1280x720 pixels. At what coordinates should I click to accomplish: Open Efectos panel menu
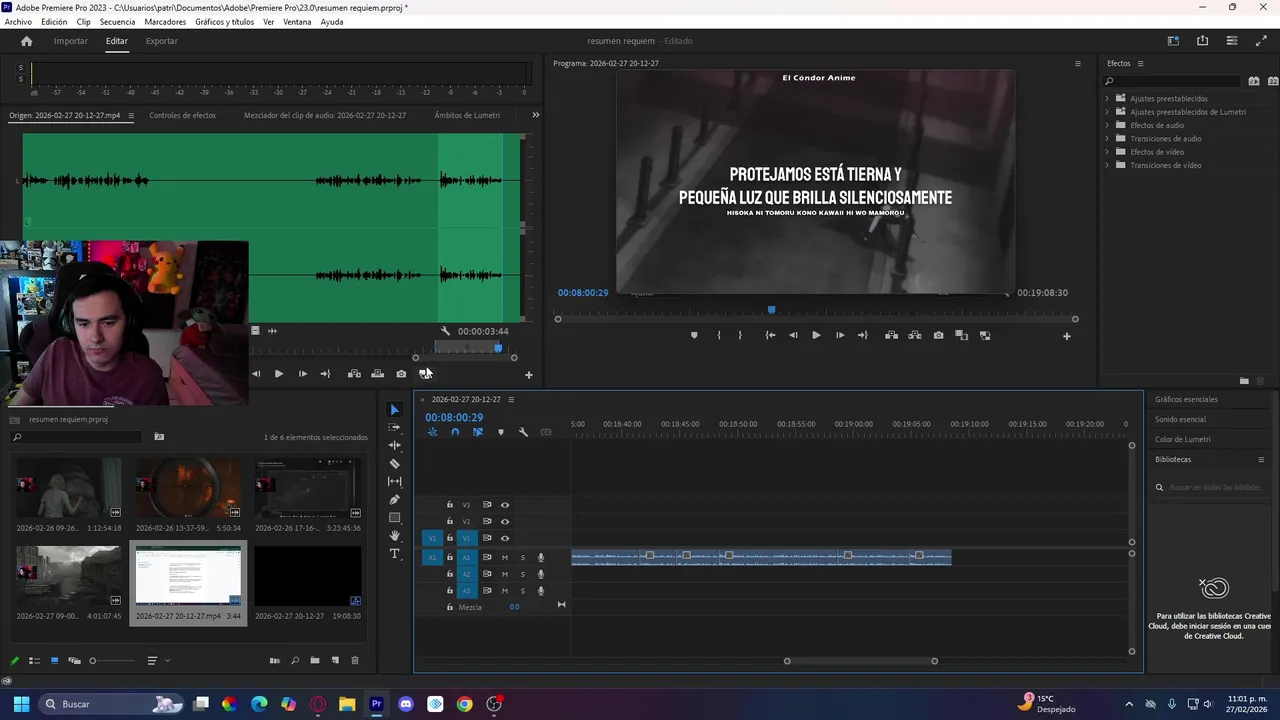click(1140, 63)
